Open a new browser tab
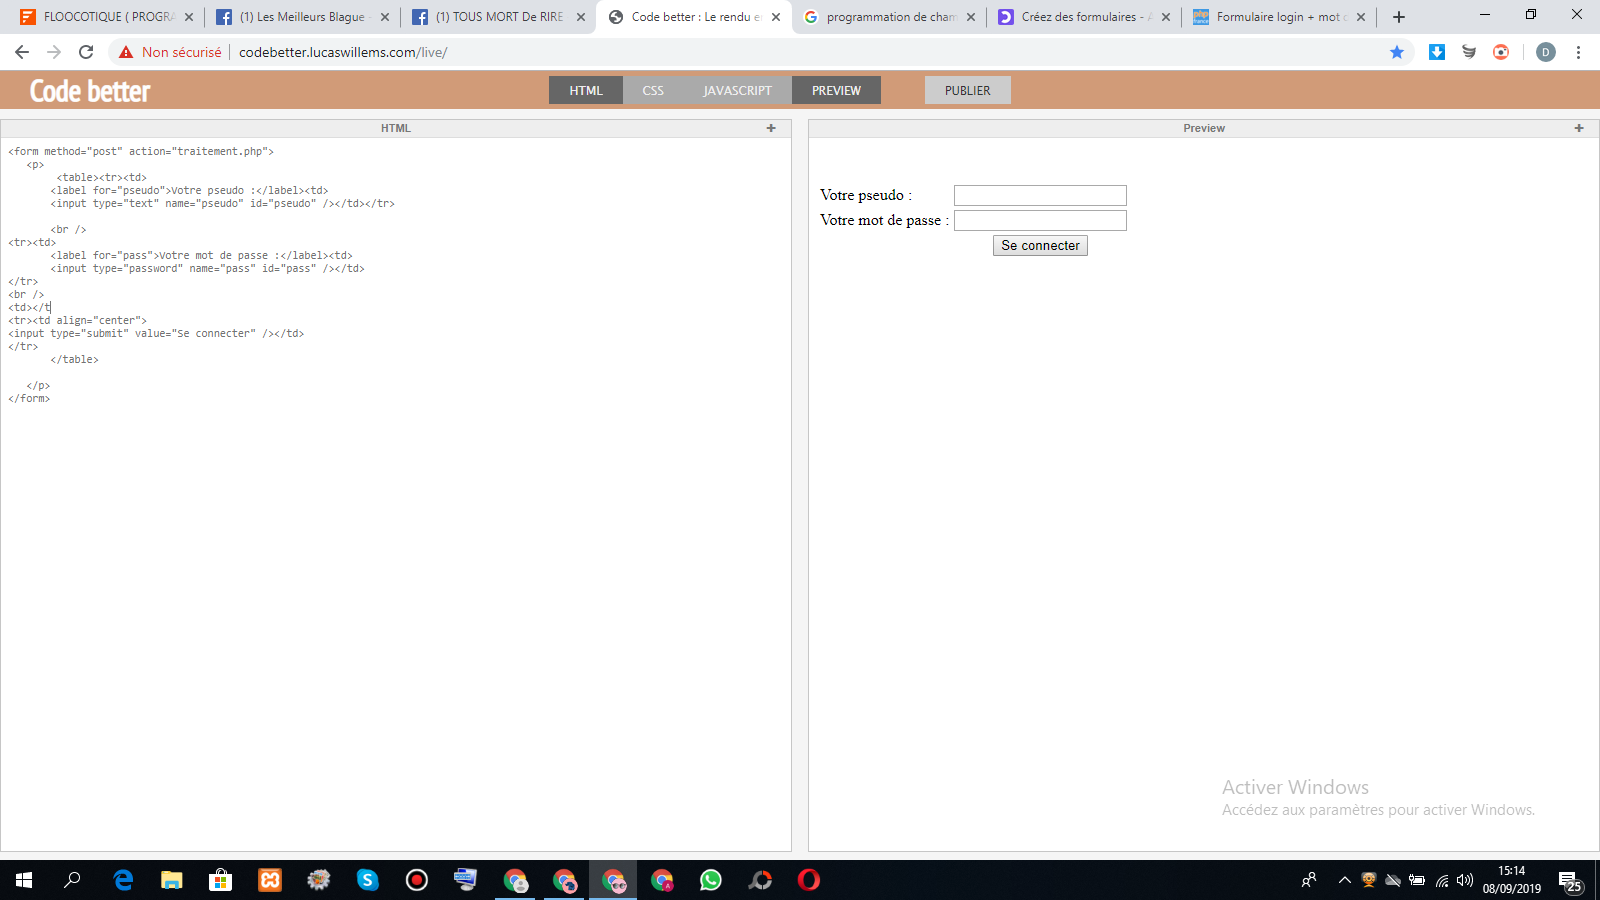 [1399, 17]
